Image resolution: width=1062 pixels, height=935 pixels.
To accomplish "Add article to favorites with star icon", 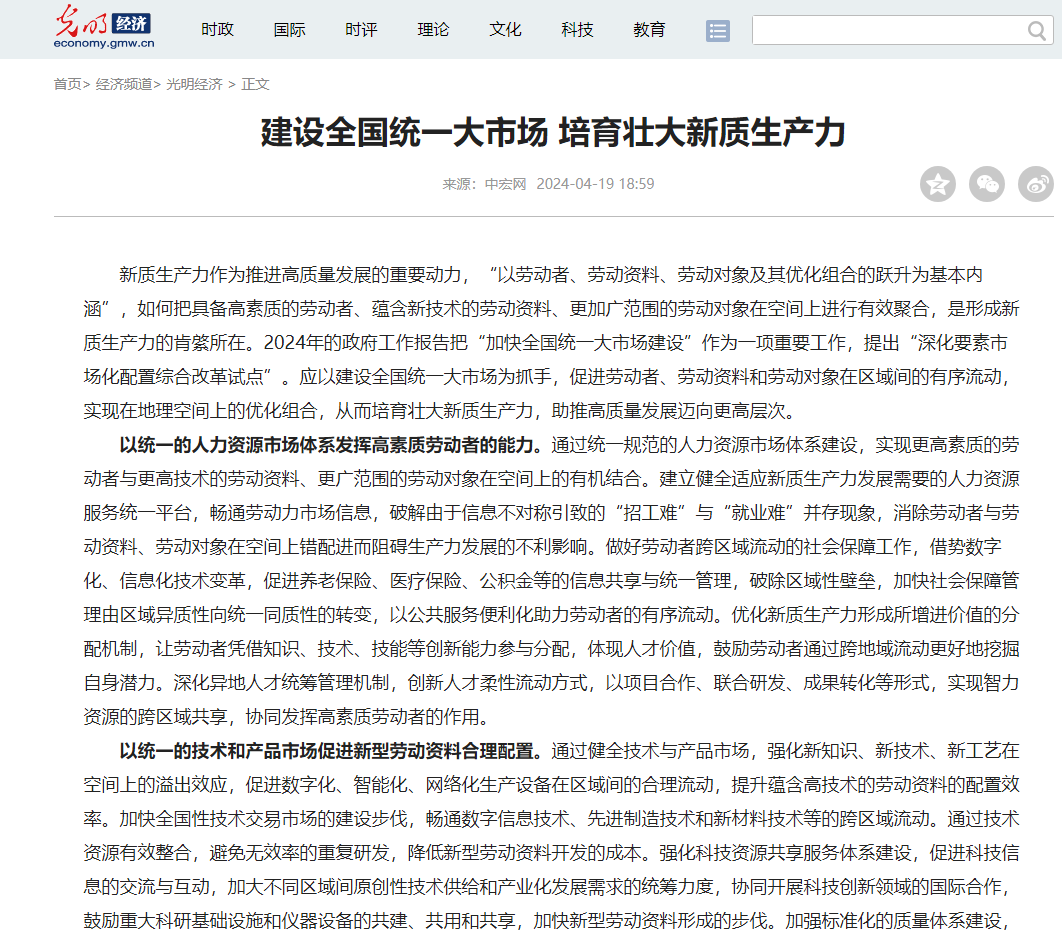I will click(937, 184).
